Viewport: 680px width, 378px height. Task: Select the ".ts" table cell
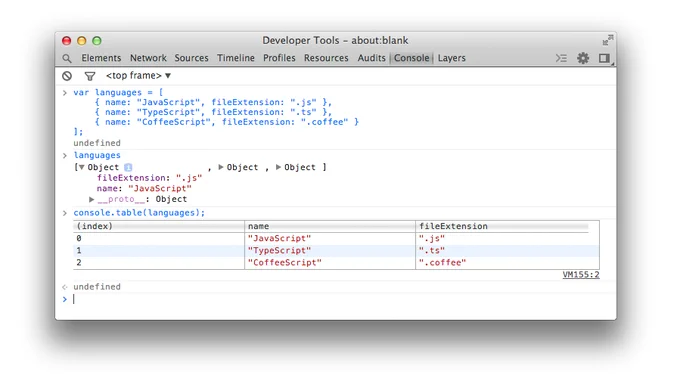pyautogui.click(x=507, y=251)
